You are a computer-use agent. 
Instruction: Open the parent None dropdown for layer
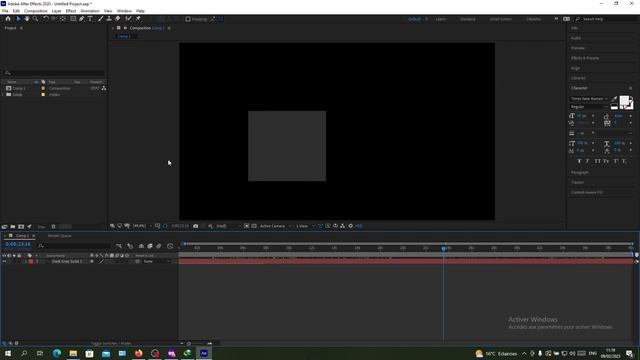click(x=156, y=261)
